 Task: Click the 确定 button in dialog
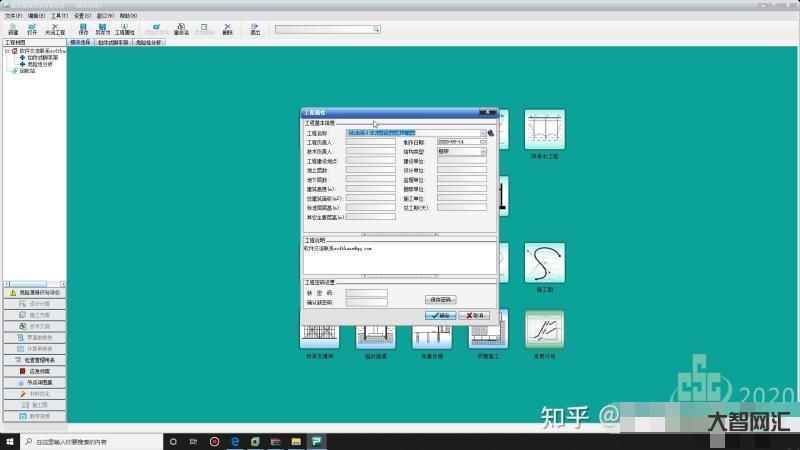439,315
